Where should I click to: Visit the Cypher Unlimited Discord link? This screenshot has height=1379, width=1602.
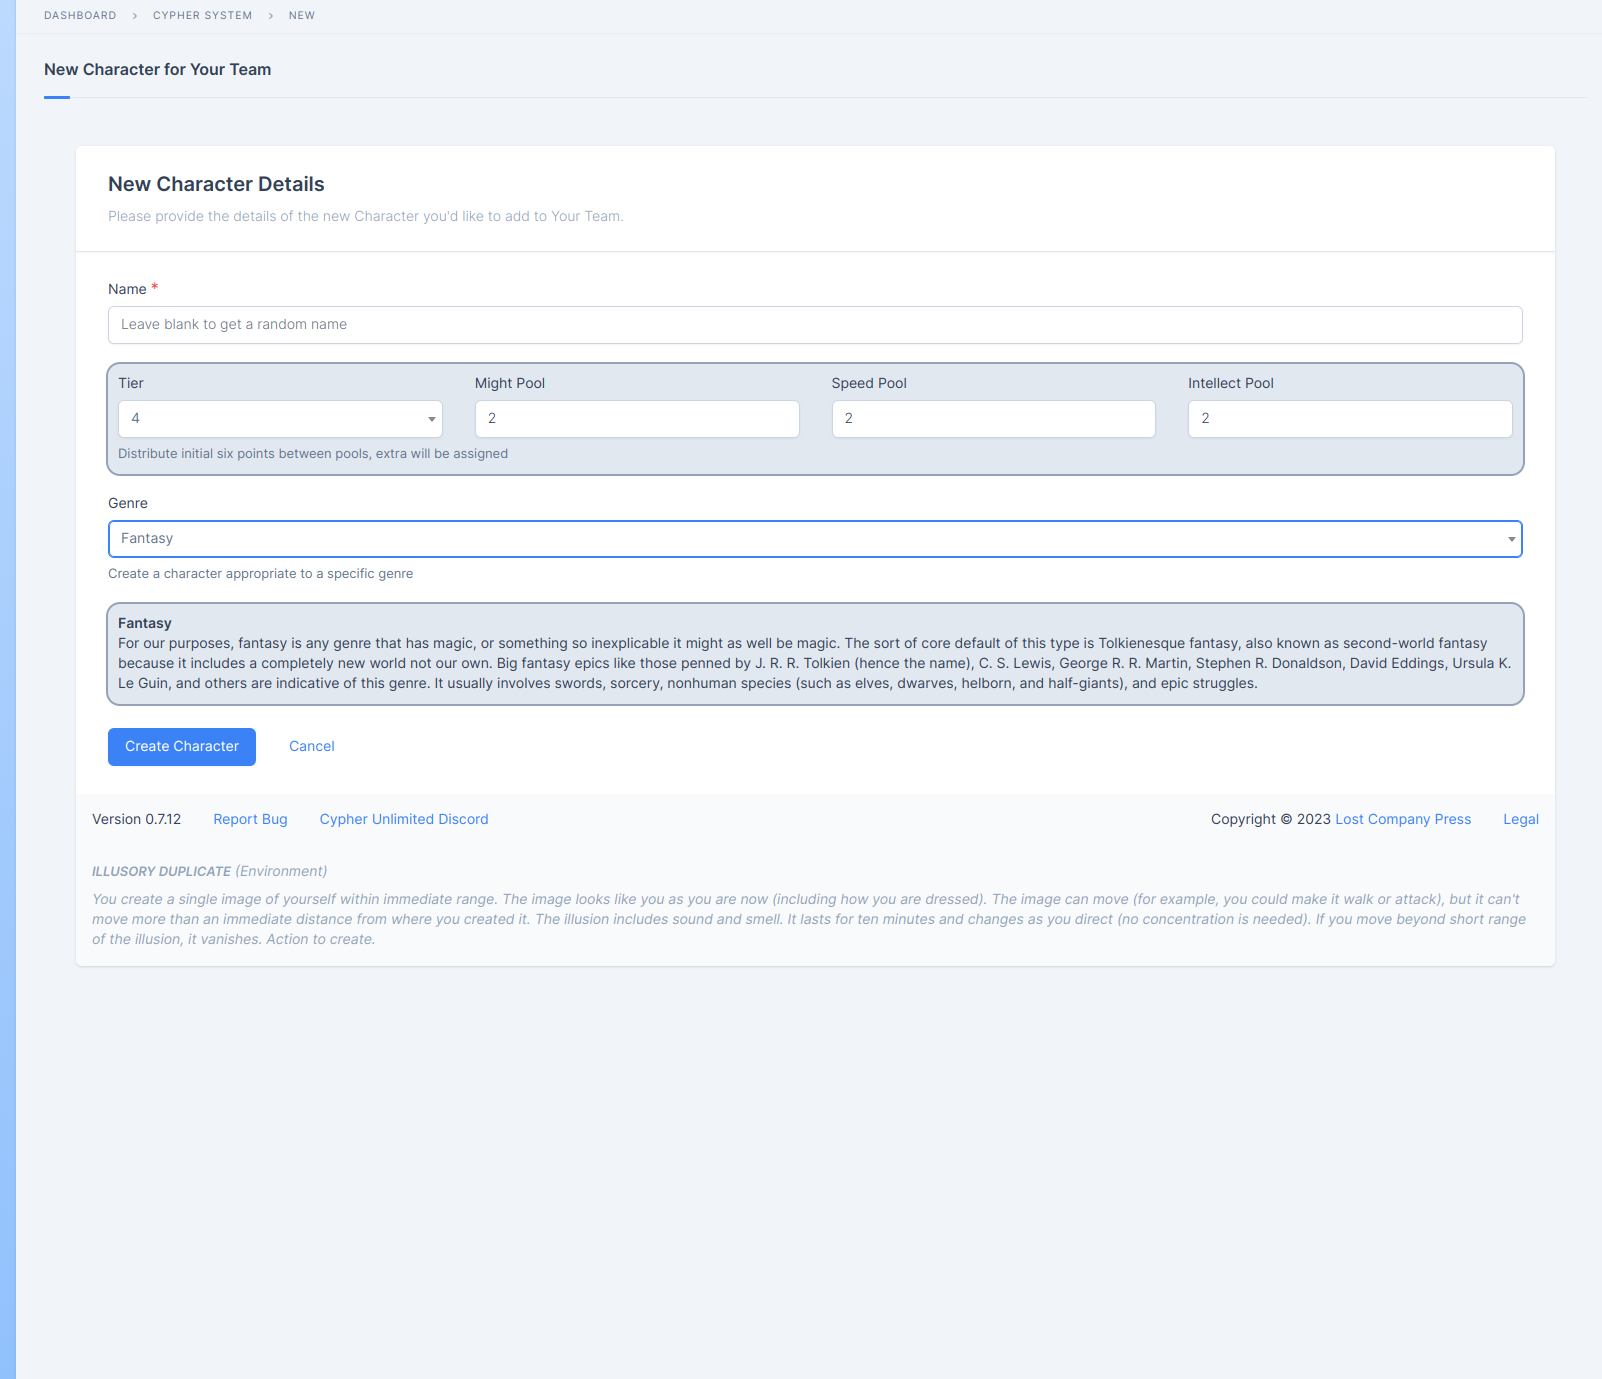[404, 819]
